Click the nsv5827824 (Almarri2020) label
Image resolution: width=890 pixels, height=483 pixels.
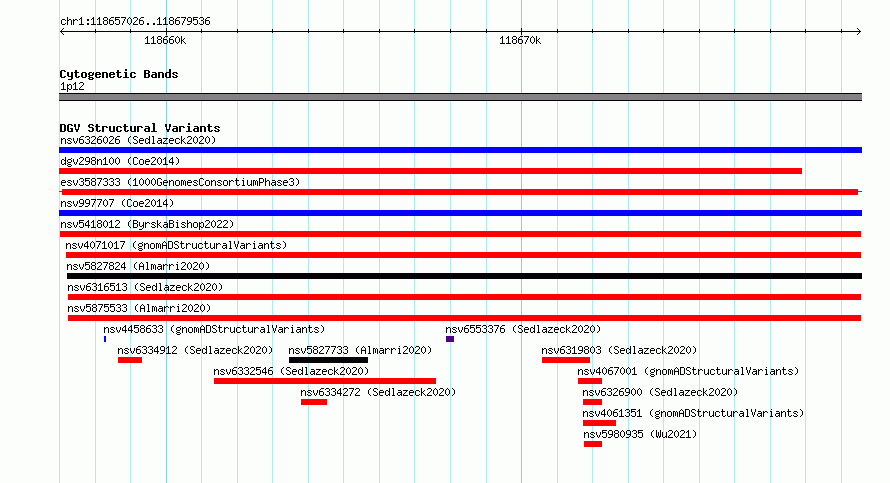pyautogui.click(x=138, y=266)
